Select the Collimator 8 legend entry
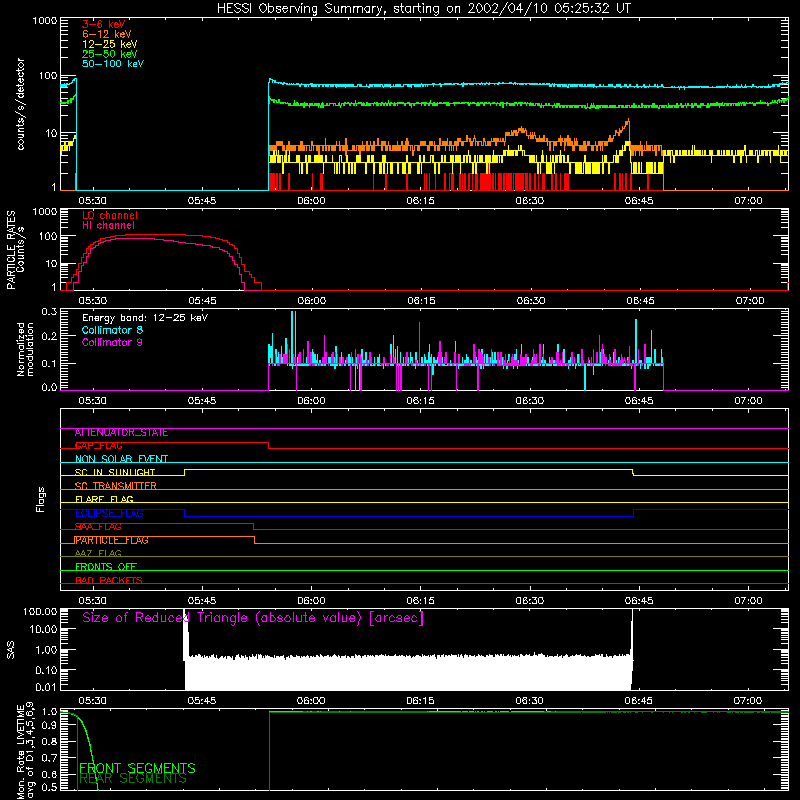This screenshot has height=800, width=800. point(112,330)
